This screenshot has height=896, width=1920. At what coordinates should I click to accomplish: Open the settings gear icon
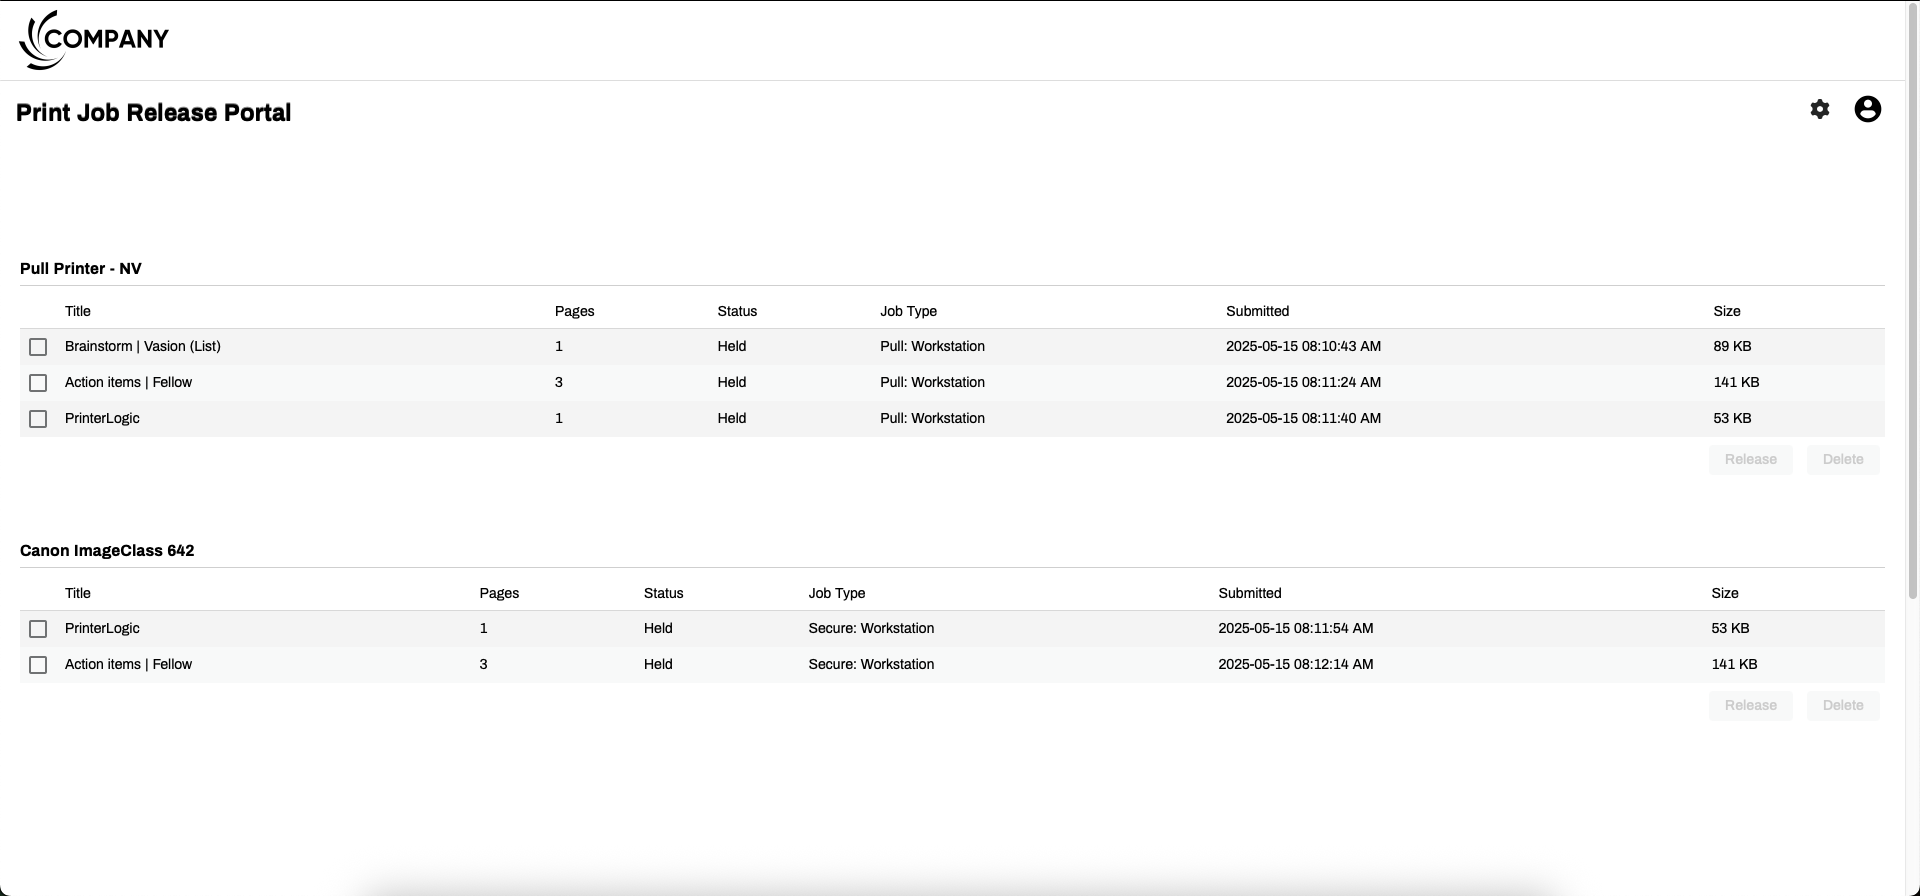point(1820,110)
